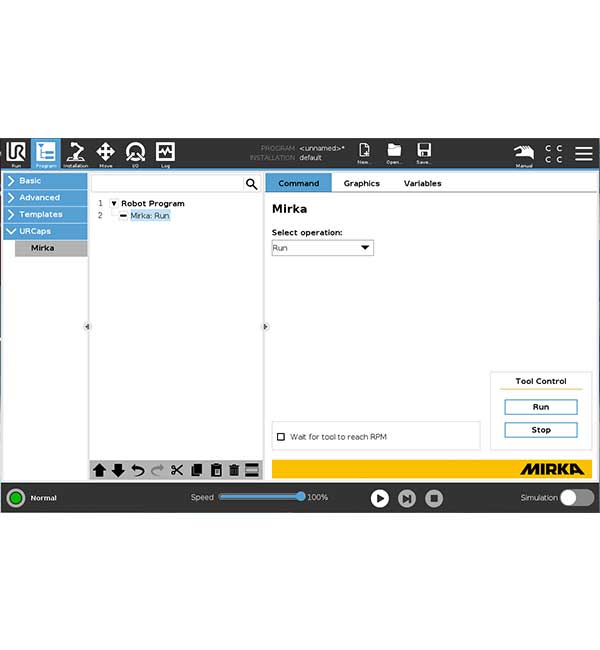Select the Mirka: Run tree node
The image size is (600, 650).
tap(150, 216)
